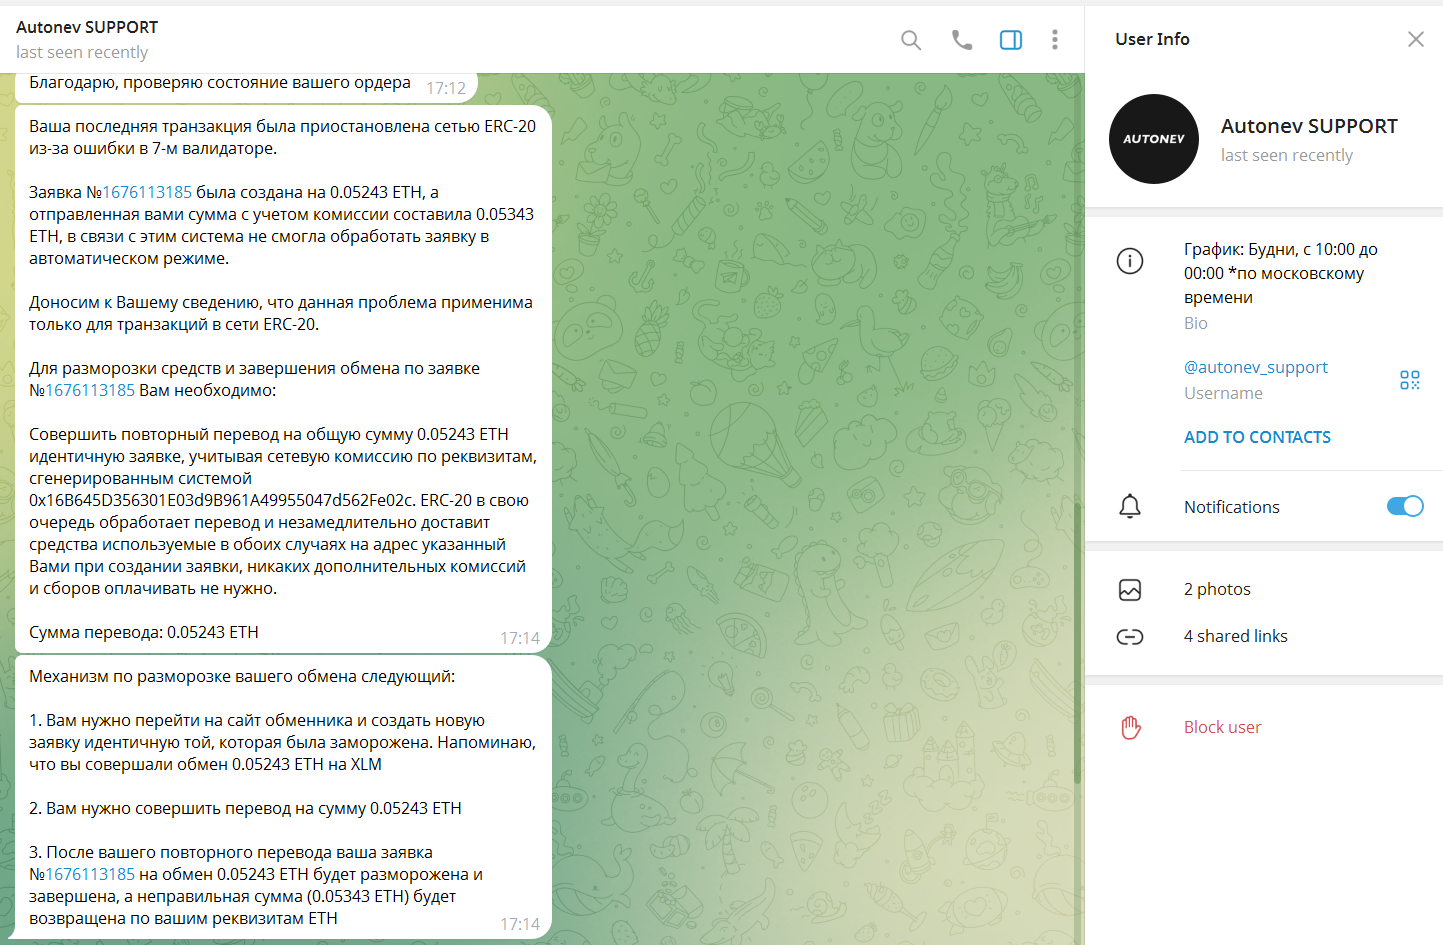Close the User Info panel

[1415, 39]
